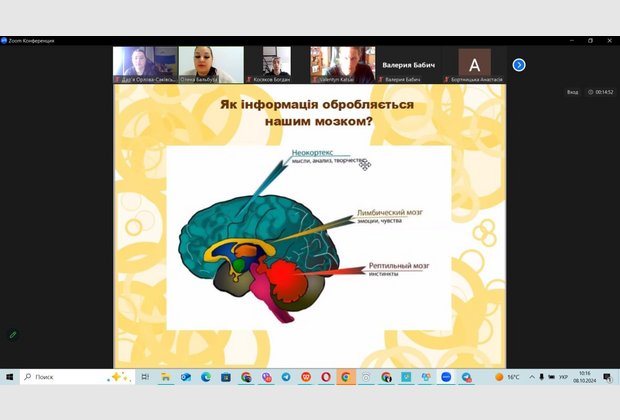
Task: Open the notification center icon
Action: [606, 377]
